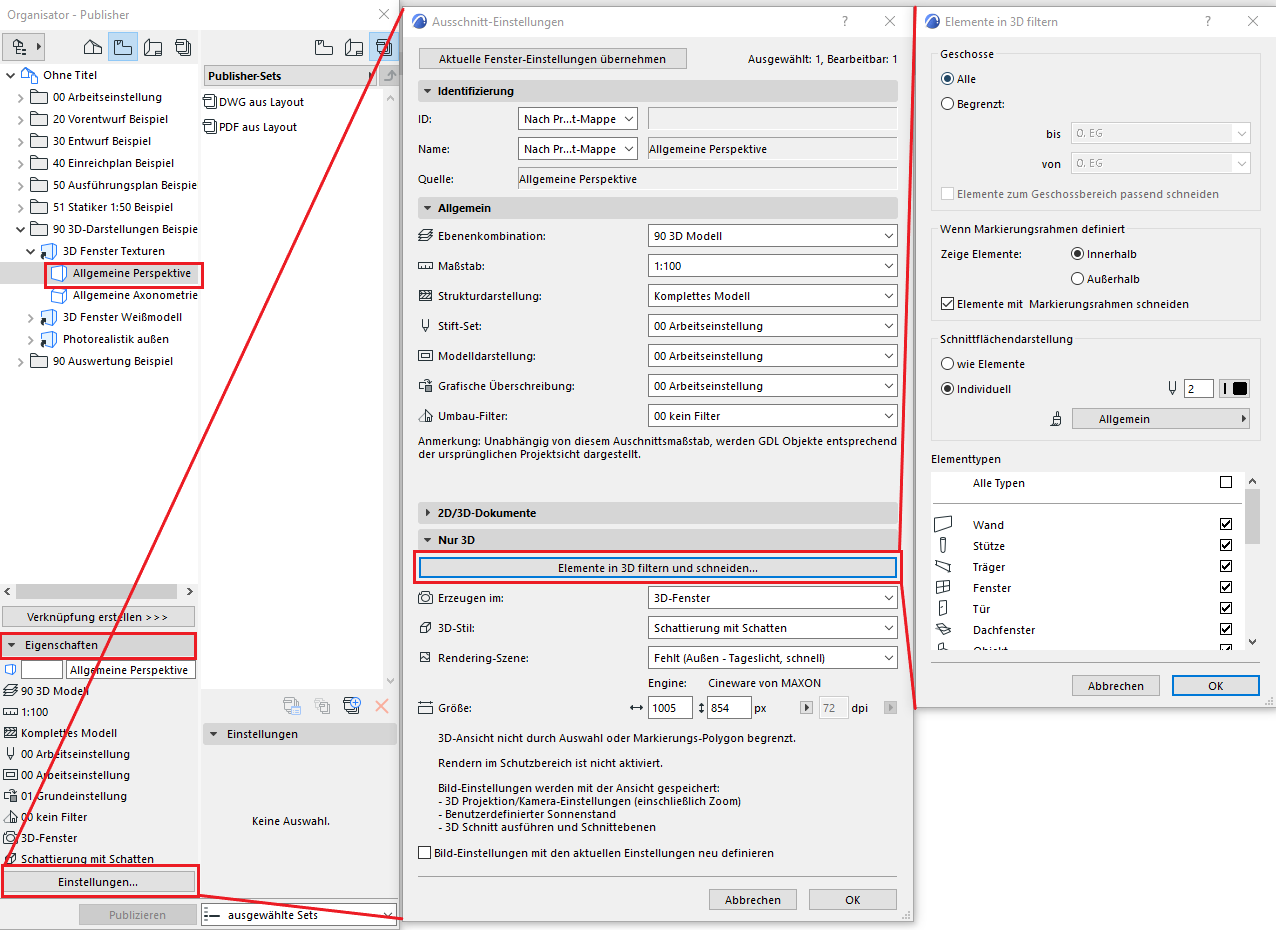Open the project chooser icon at top left
1276x930 pixels.
pos(22,46)
